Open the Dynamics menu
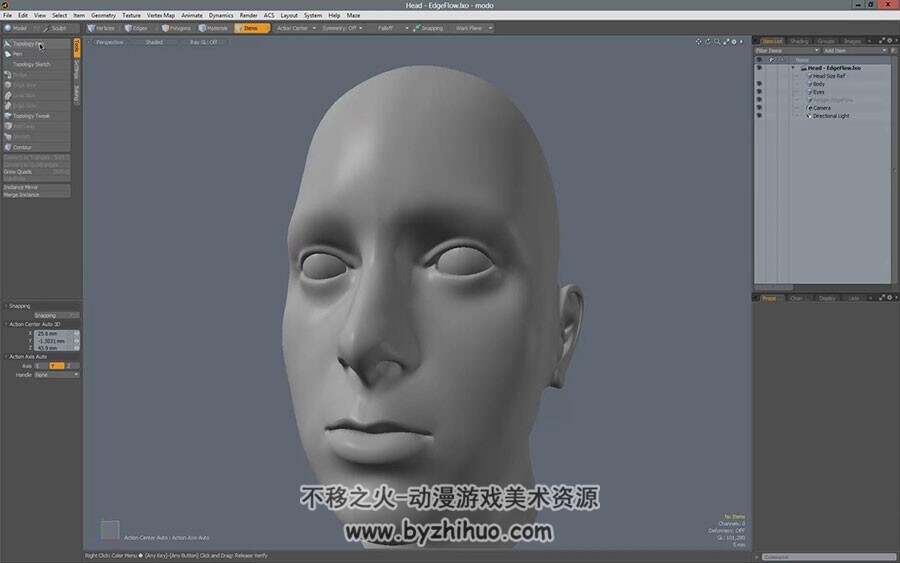 221,15
